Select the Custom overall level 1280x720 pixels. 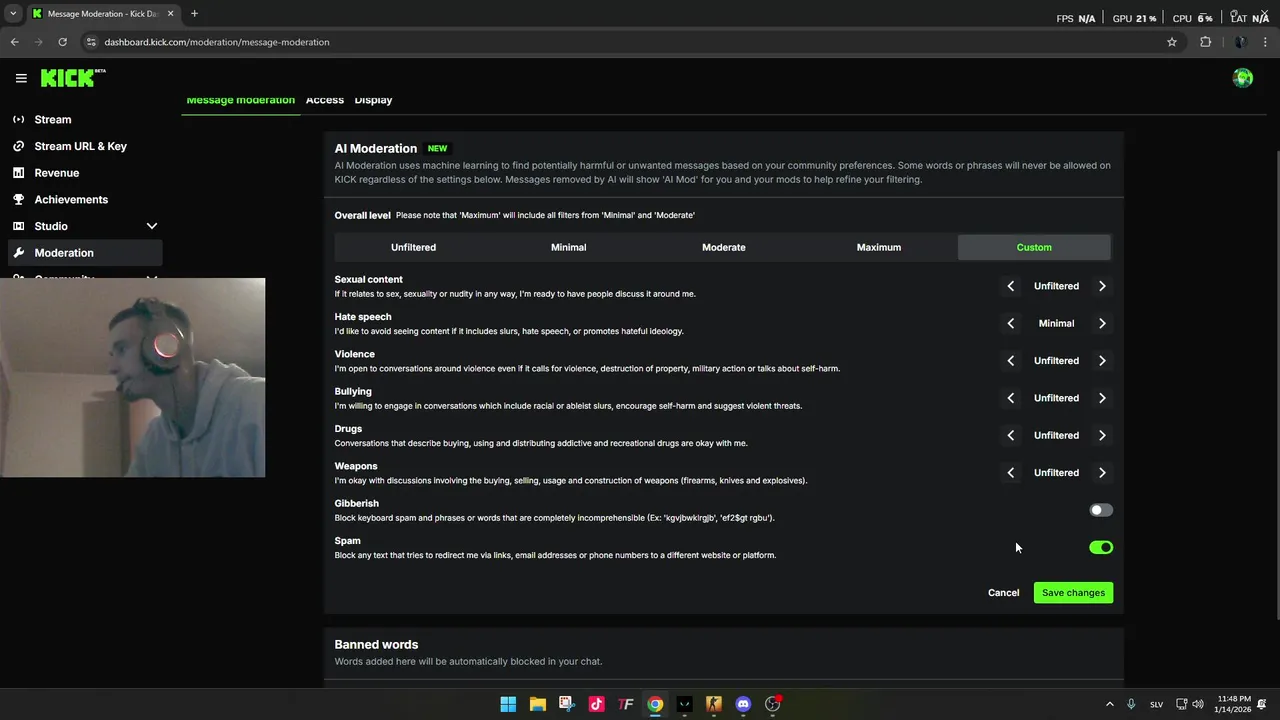coord(1034,247)
